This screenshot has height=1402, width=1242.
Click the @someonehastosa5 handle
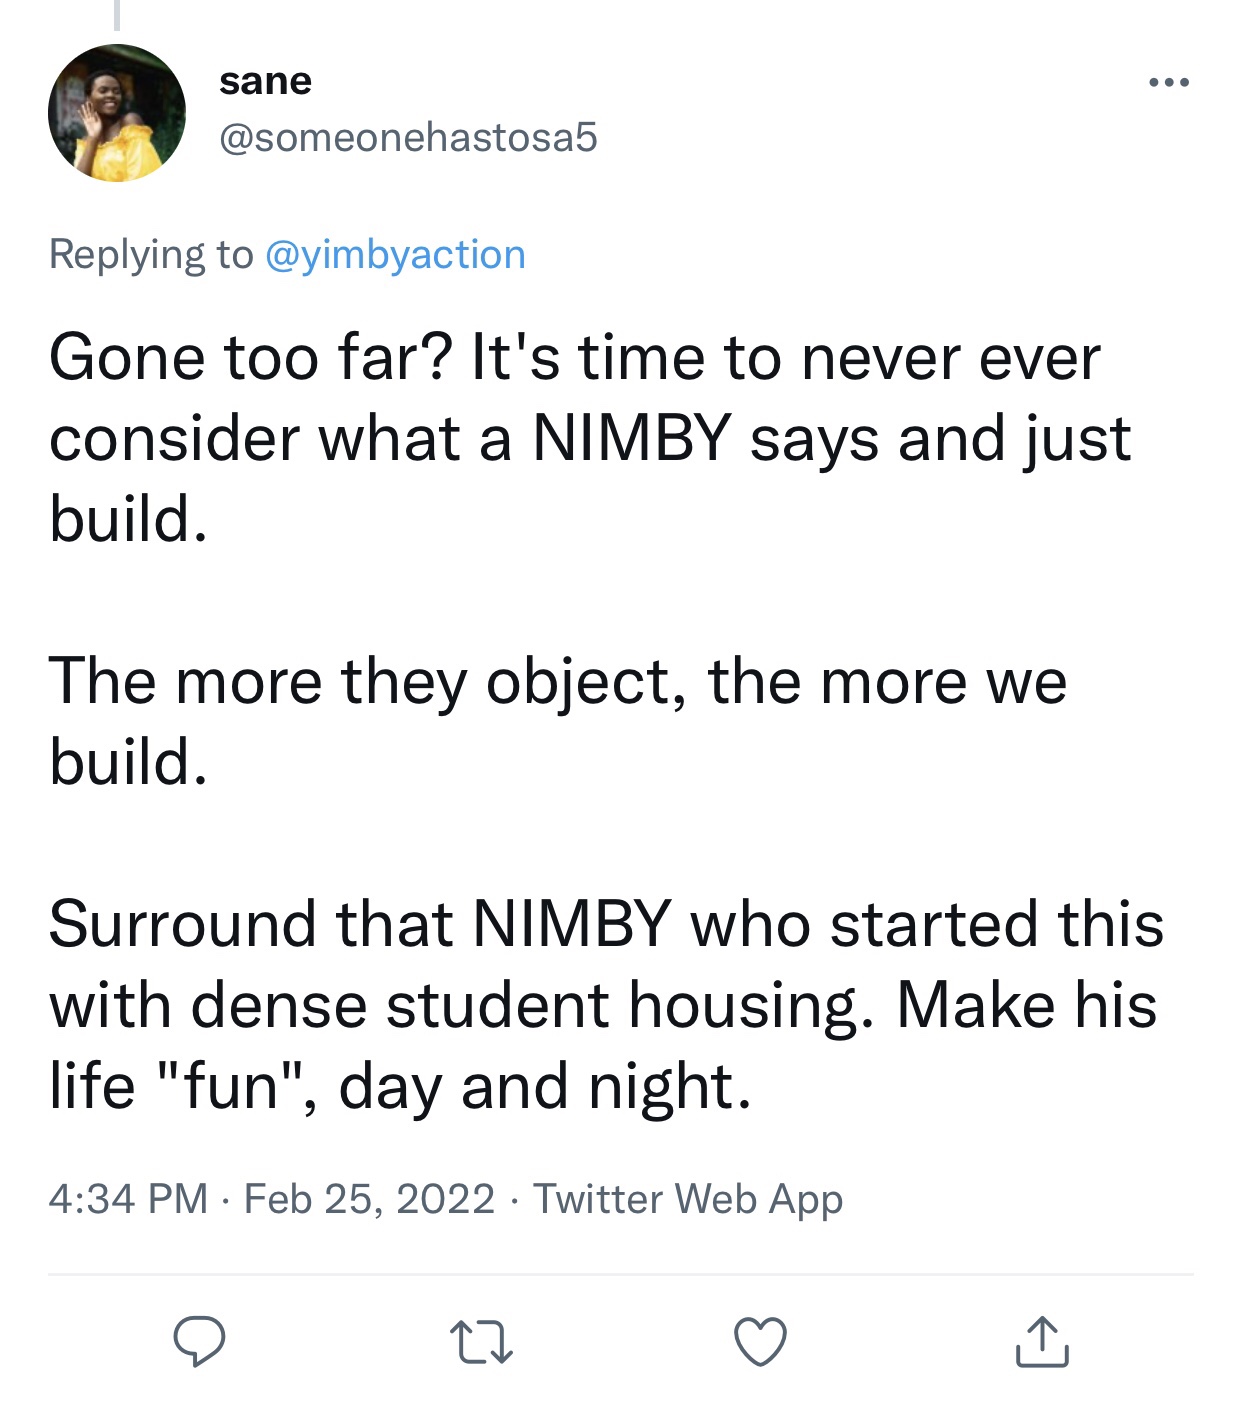coord(408,137)
